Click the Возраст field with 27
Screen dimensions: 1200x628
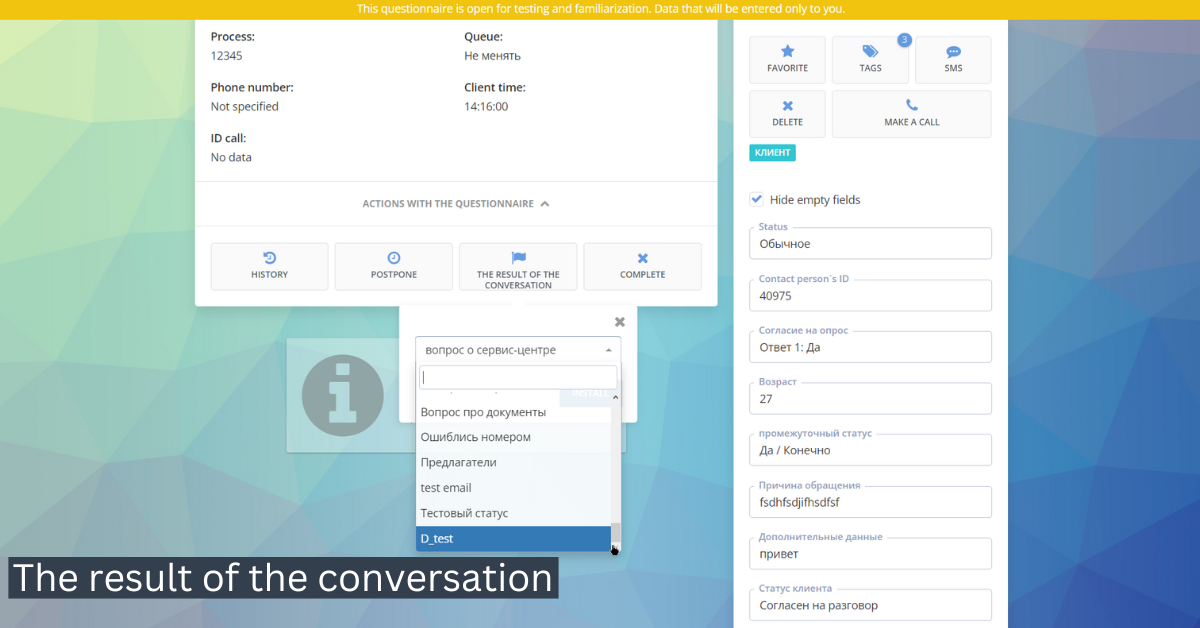[x=870, y=398]
